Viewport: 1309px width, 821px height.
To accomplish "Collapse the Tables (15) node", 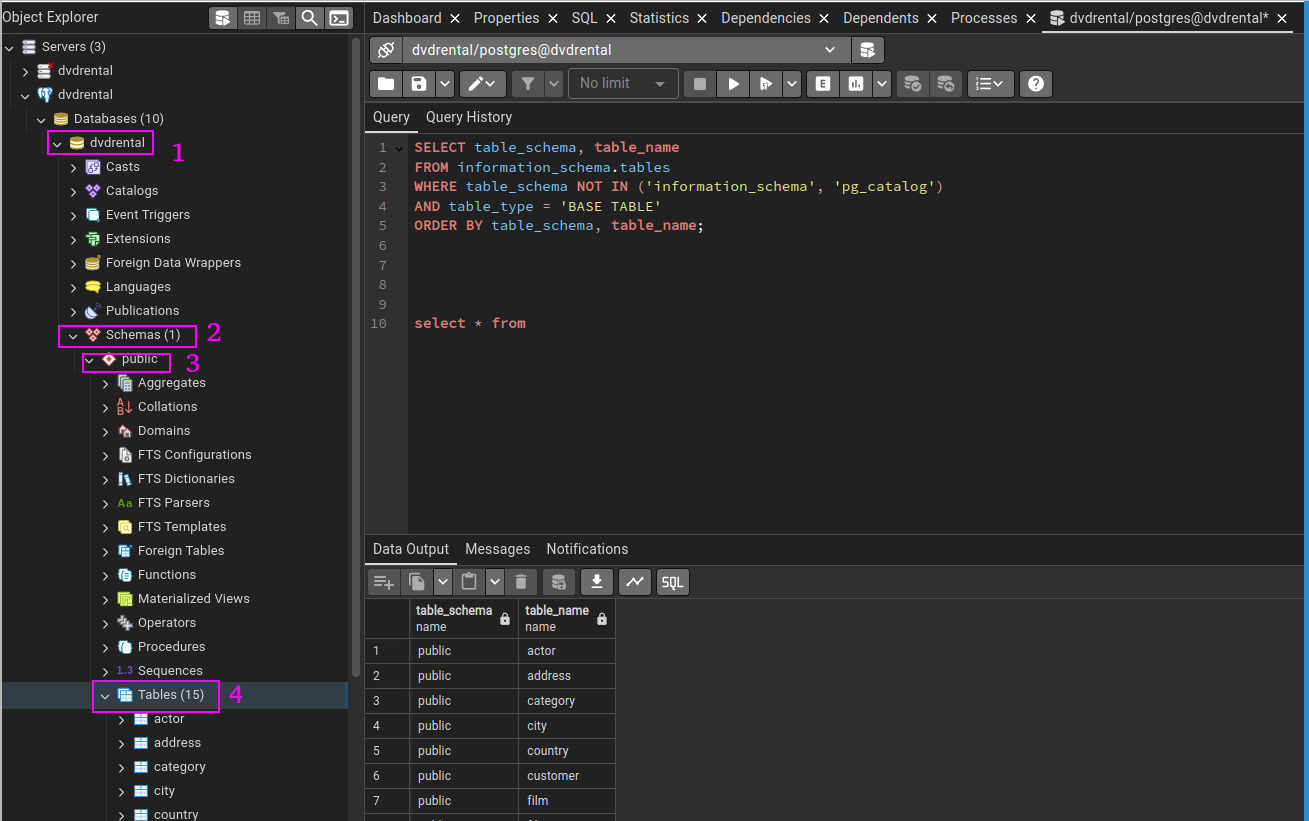I will coord(105,695).
